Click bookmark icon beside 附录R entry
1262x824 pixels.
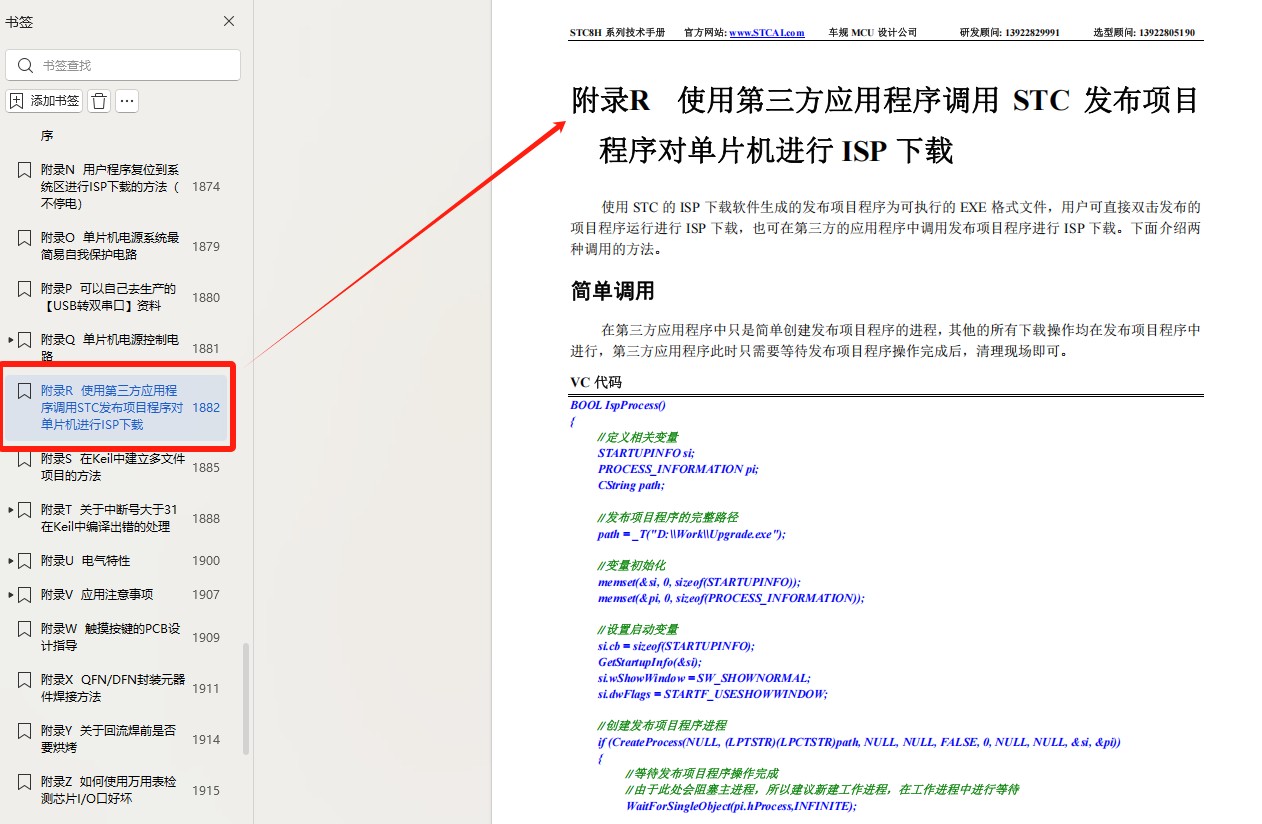point(25,391)
